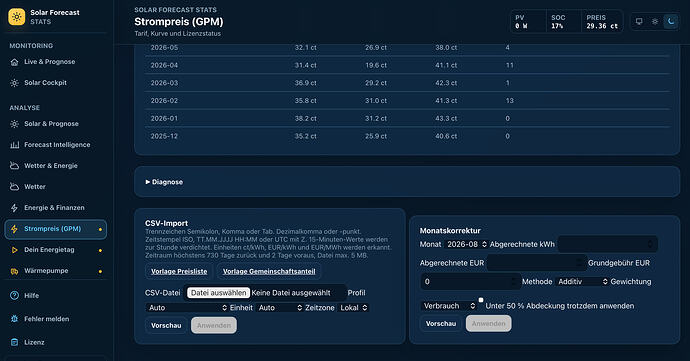Click the sun icon beside Solar Cockpit
Image resolution: width=690 pixels, height=361 pixels.
tap(15, 83)
